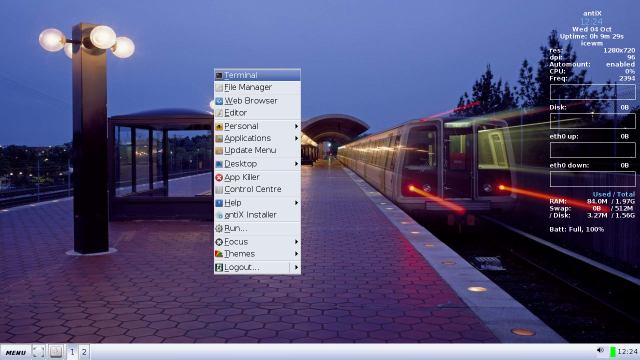Select File Manager from the menu
640x360 pixels.
pos(257,87)
